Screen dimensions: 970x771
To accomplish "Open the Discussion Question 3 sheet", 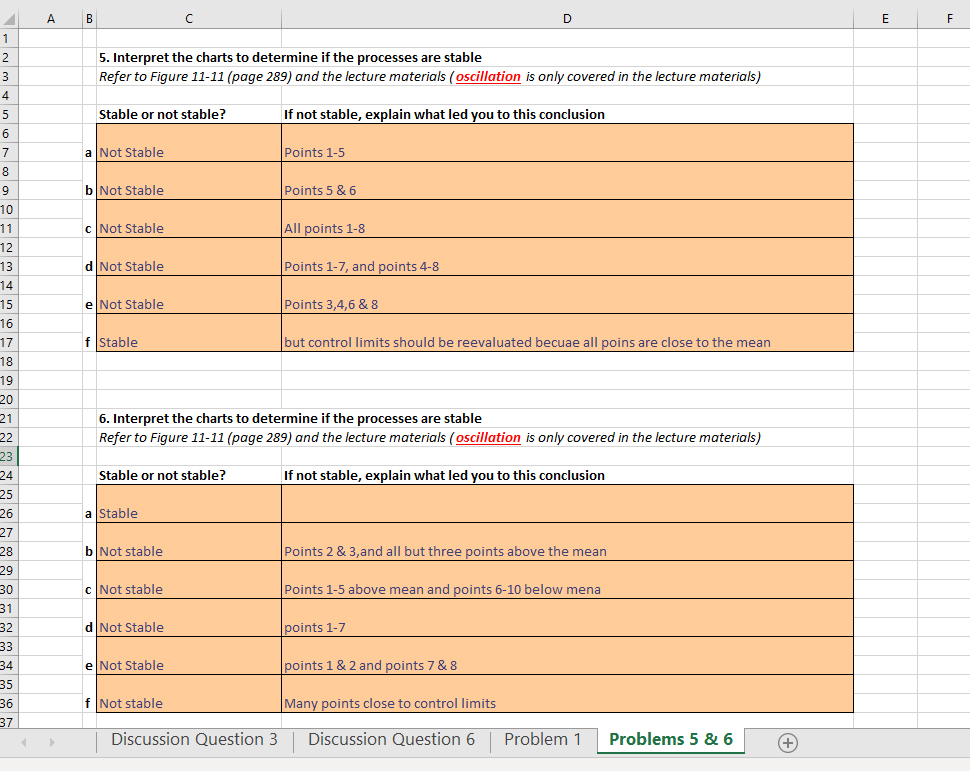I will [193, 740].
